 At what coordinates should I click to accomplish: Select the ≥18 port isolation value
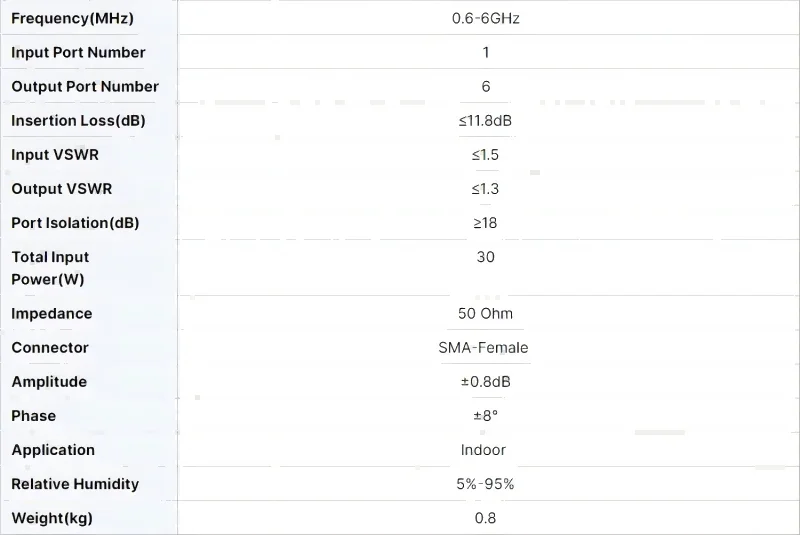486,222
